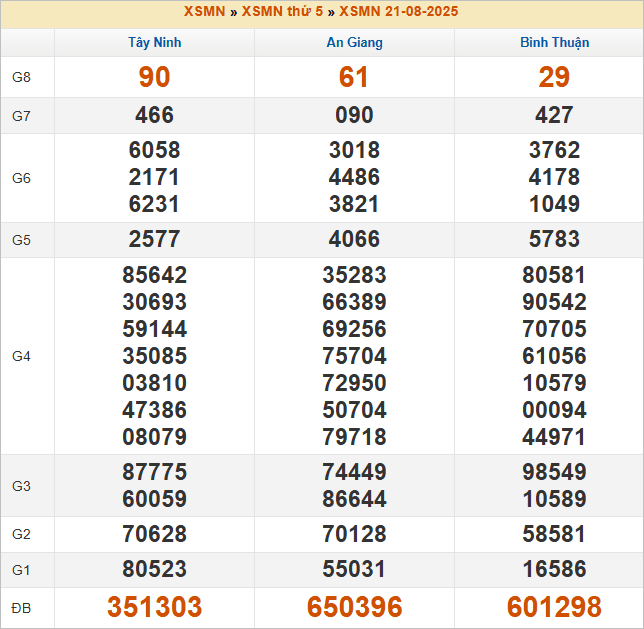The image size is (644, 629).
Task: Click An Giang G5 number 4066
Action: pyautogui.click(x=354, y=239)
